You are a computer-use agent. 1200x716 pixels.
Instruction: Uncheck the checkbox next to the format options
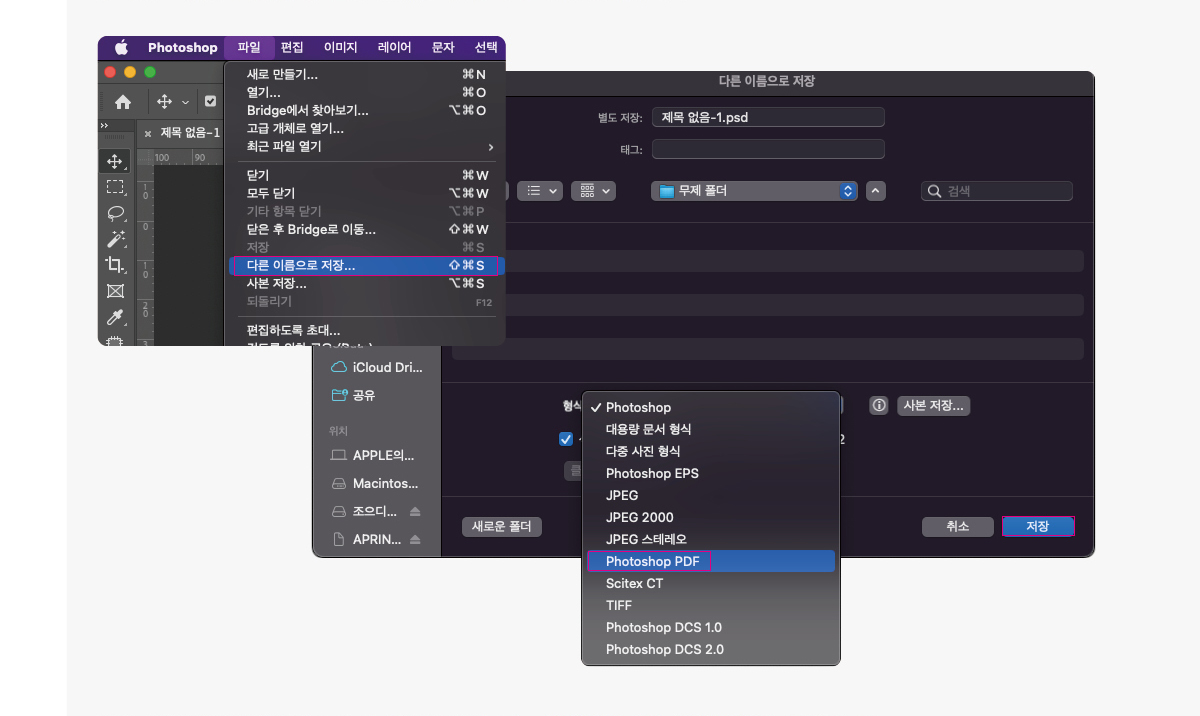[565, 438]
